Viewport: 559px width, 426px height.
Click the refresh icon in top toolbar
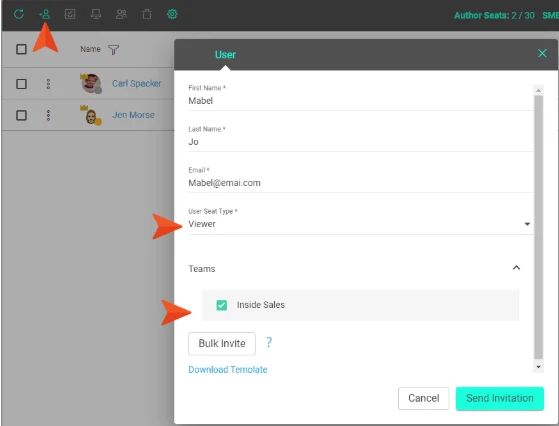(19, 14)
